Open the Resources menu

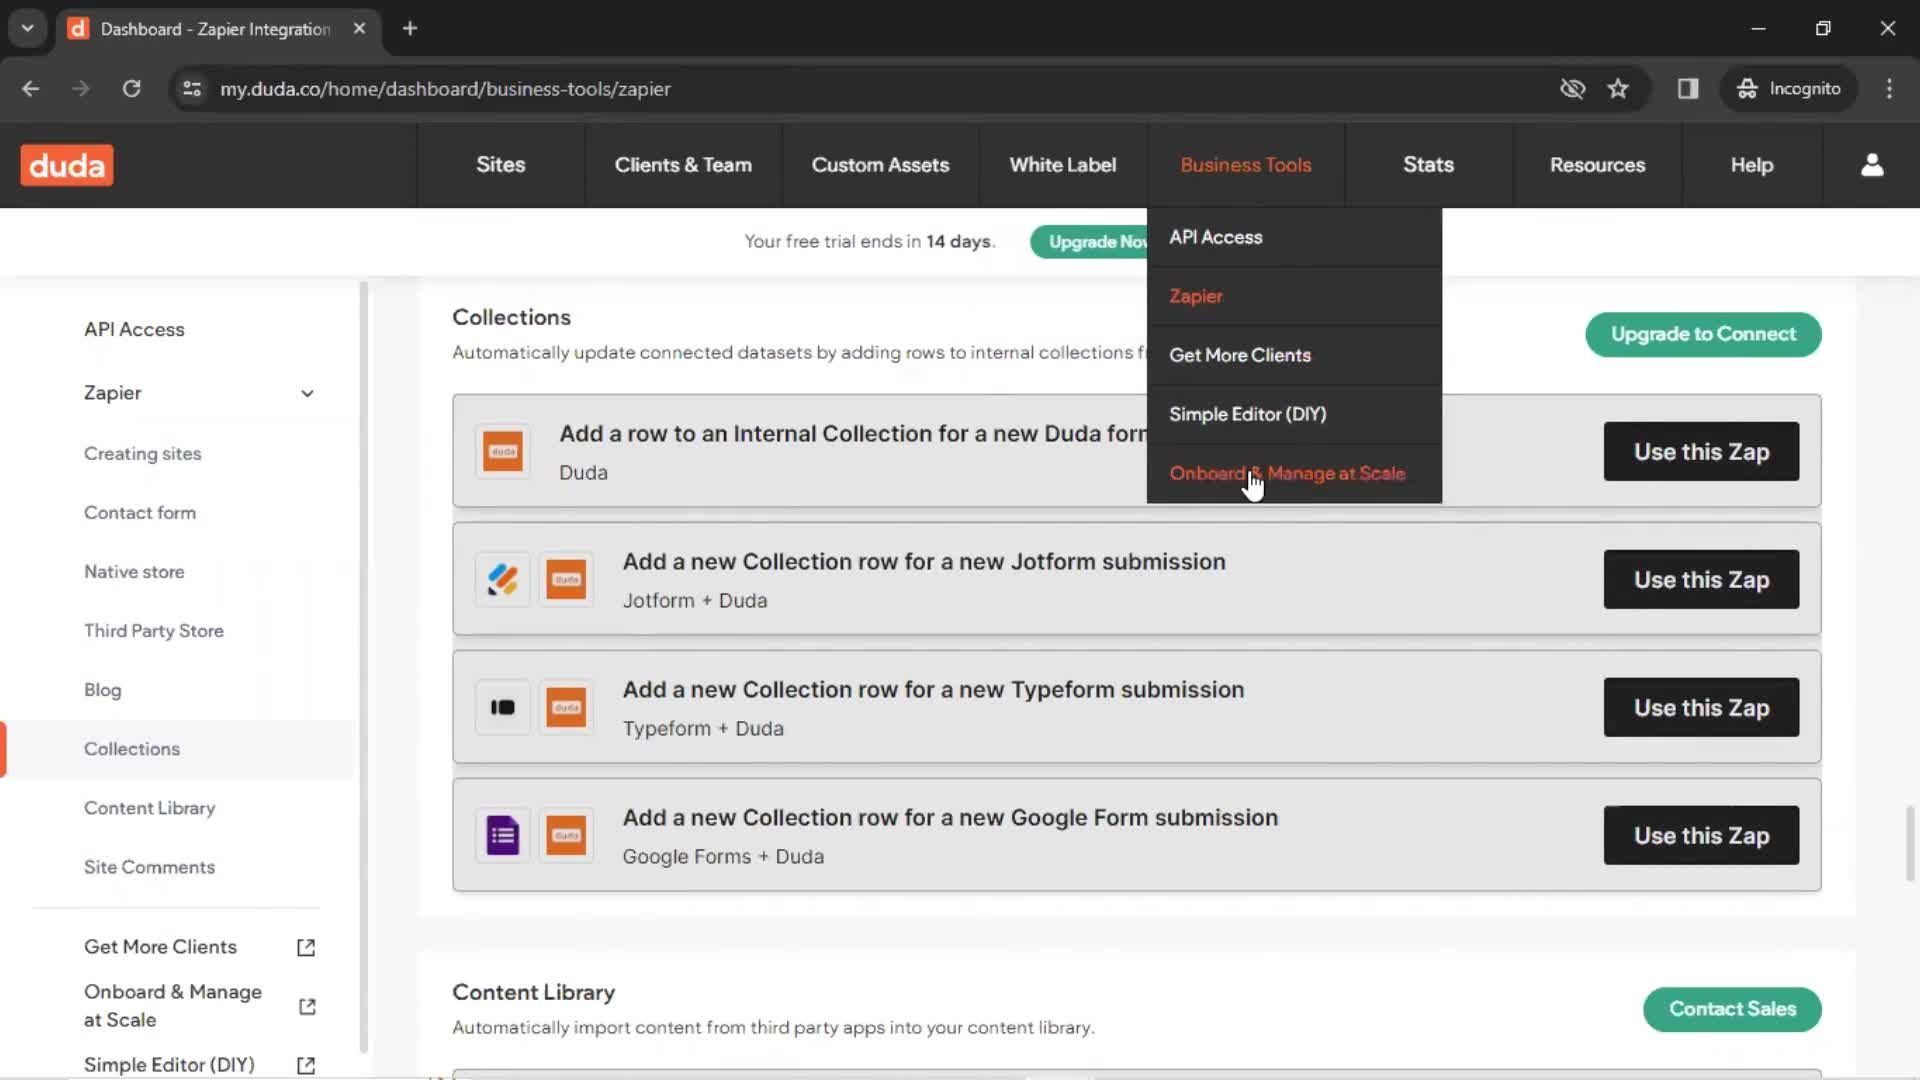1597,165
